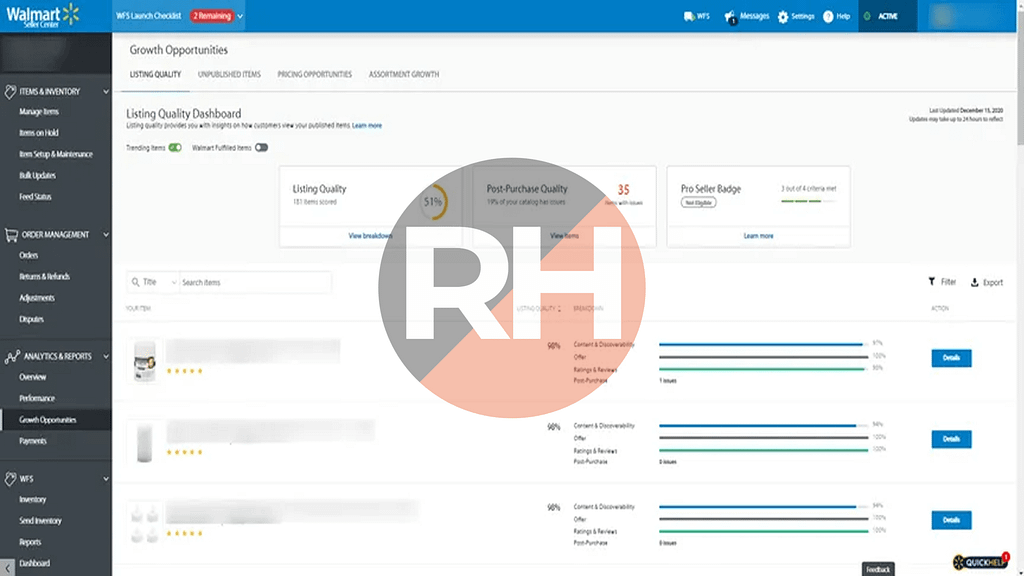
Task: Open Disputes in the sidebar
Action: click(x=31, y=319)
